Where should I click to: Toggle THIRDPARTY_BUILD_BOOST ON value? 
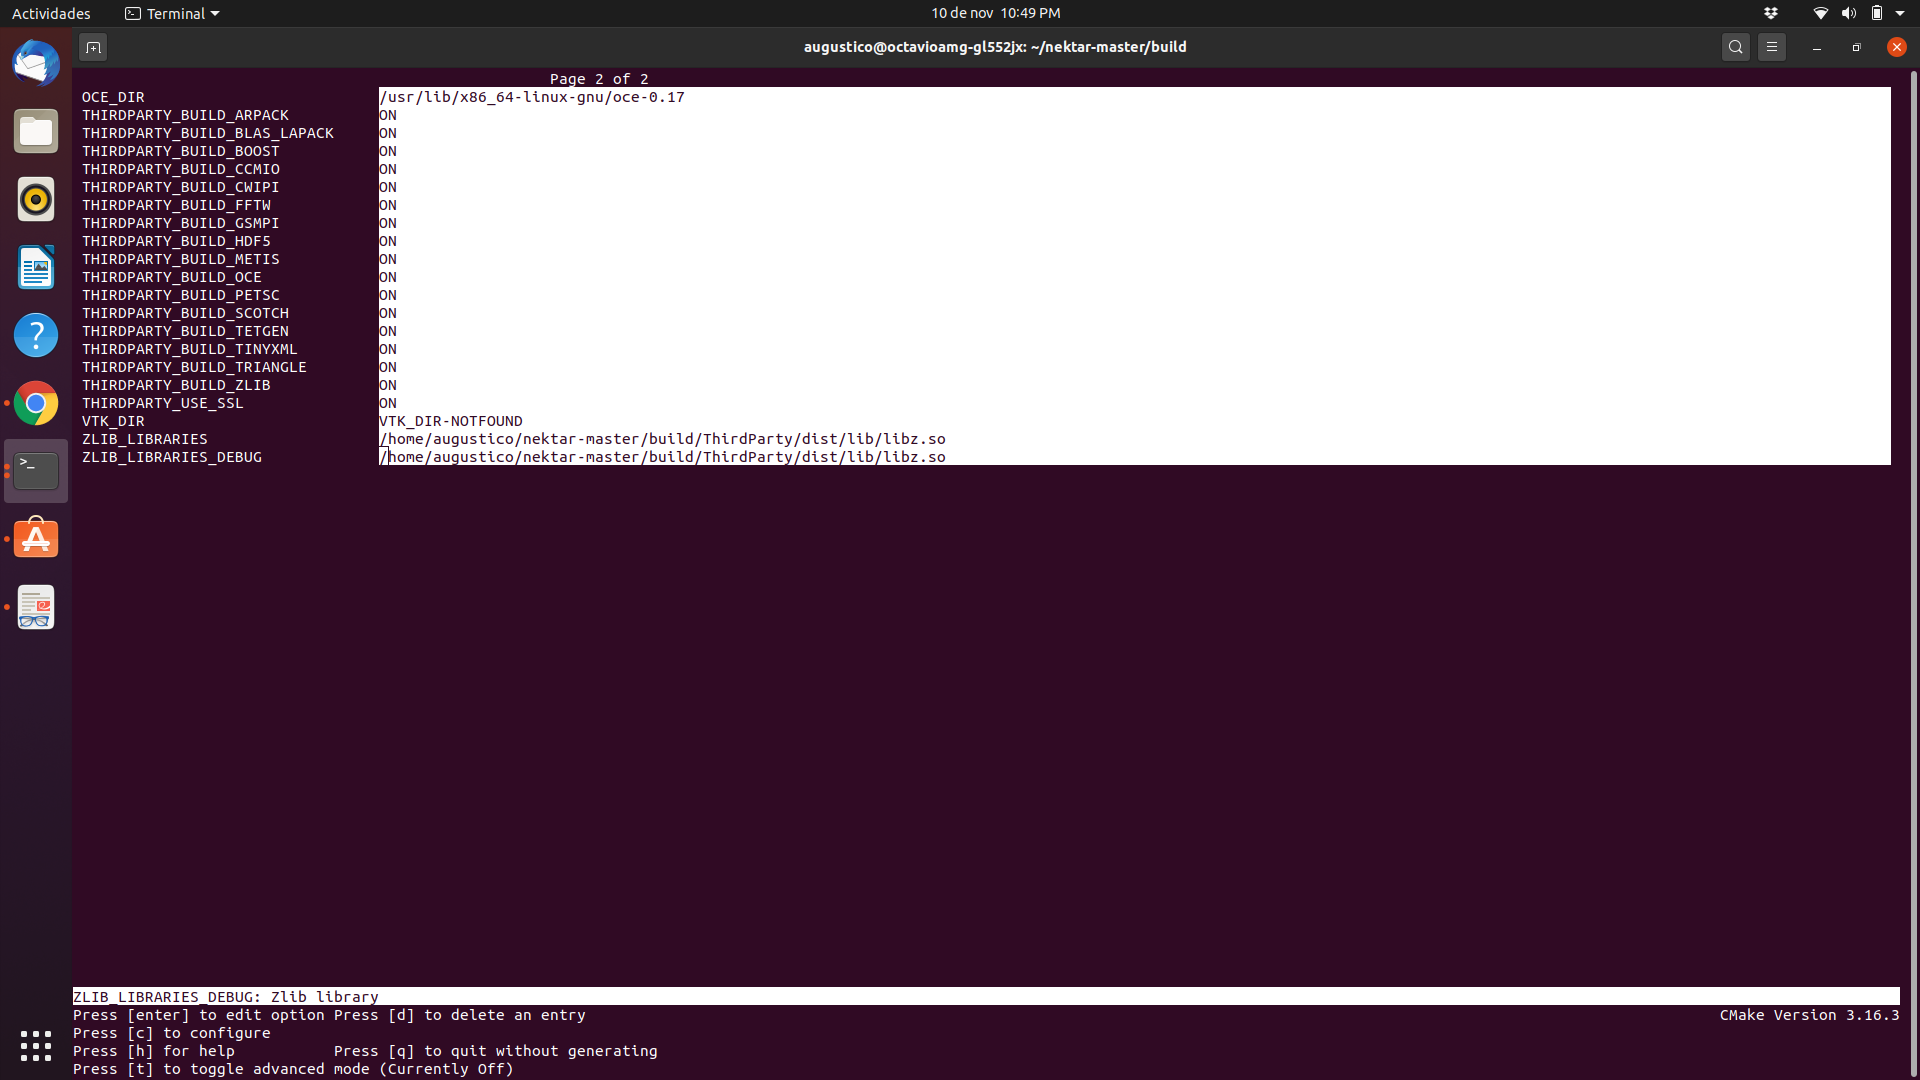(x=388, y=151)
